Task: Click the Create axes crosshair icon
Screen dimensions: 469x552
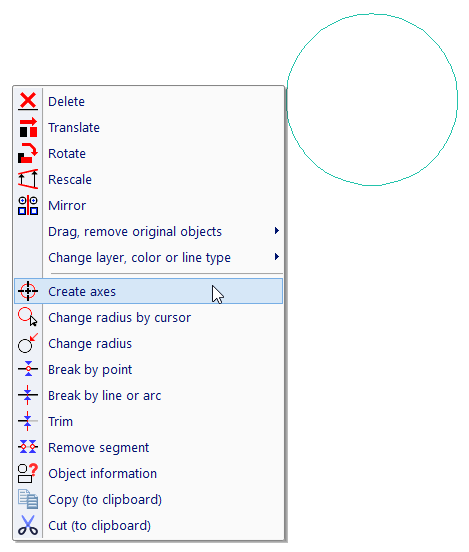Action: pyautogui.click(x=28, y=291)
